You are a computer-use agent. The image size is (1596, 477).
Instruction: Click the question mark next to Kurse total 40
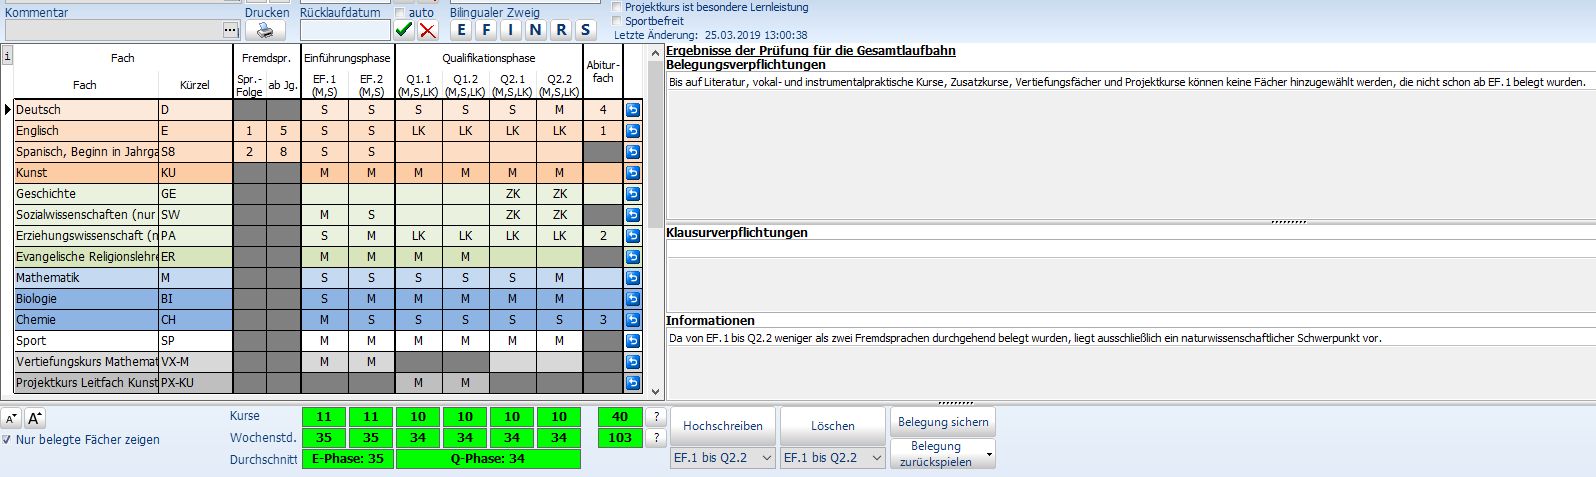click(656, 417)
